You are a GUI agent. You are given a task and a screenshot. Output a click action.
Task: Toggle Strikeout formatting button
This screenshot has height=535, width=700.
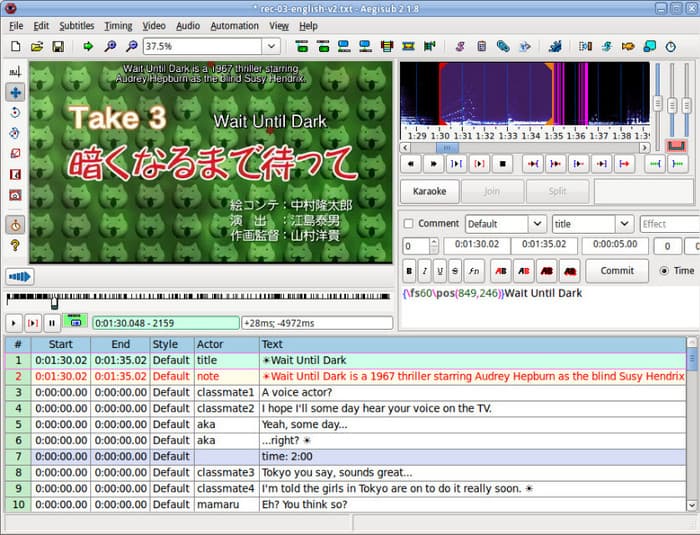point(454,271)
